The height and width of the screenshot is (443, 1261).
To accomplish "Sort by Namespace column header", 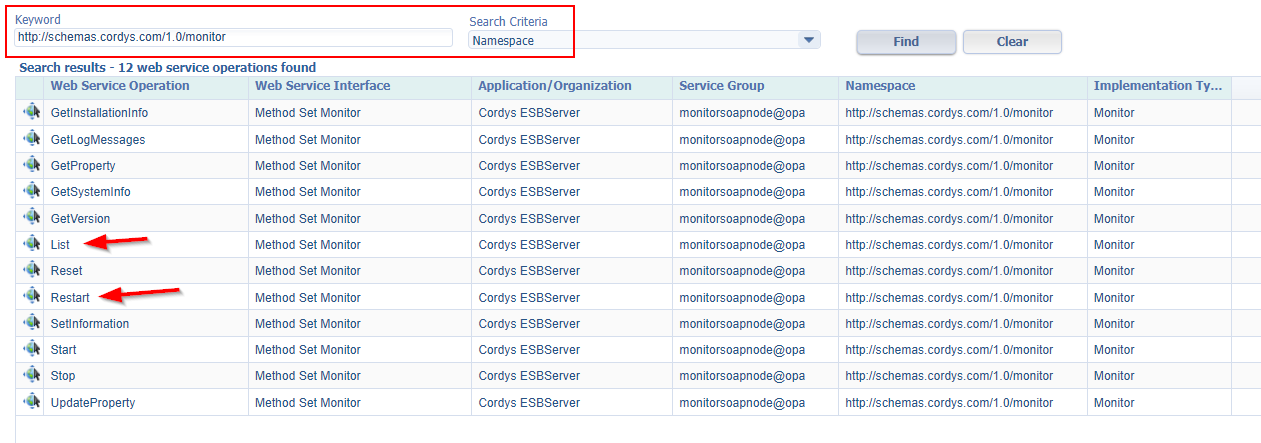I will (880, 86).
